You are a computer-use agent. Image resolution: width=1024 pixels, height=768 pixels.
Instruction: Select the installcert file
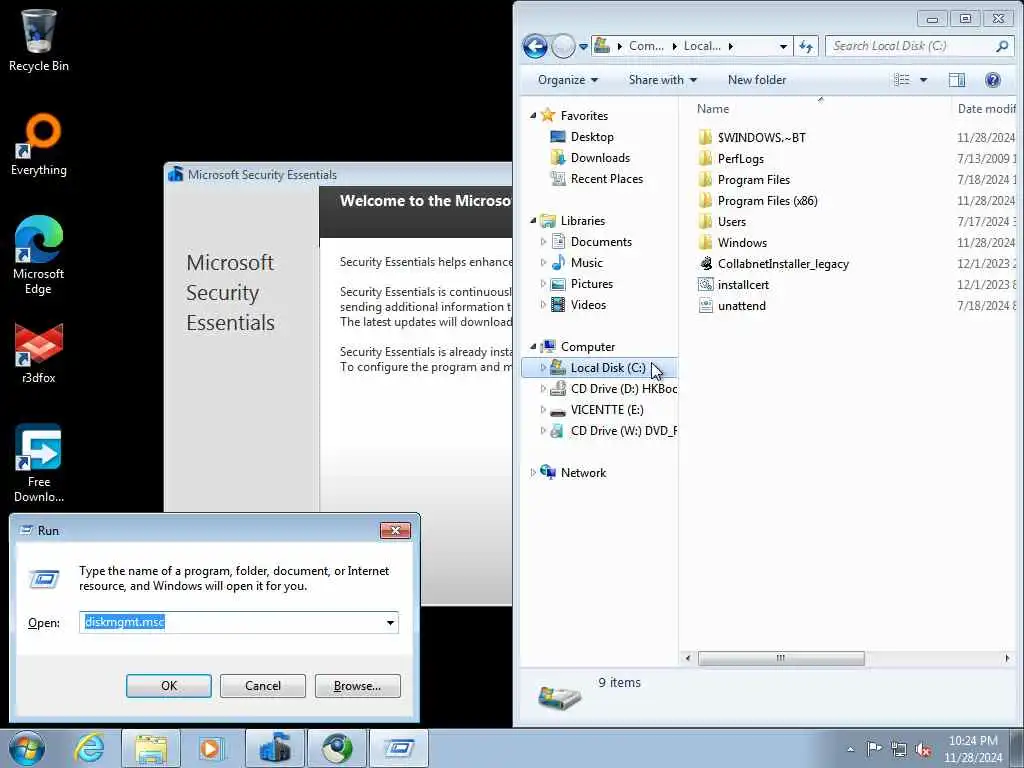pyautogui.click(x=743, y=285)
